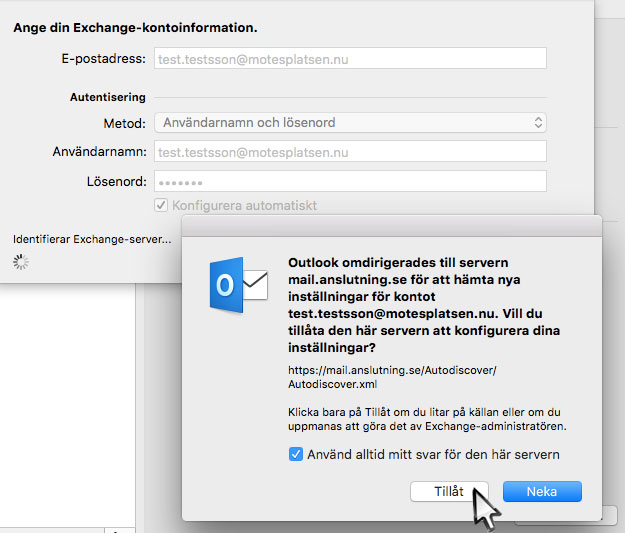The image size is (625, 533).
Task: Click the Outlook icon in dialog
Action: click(x=238, y=285)
